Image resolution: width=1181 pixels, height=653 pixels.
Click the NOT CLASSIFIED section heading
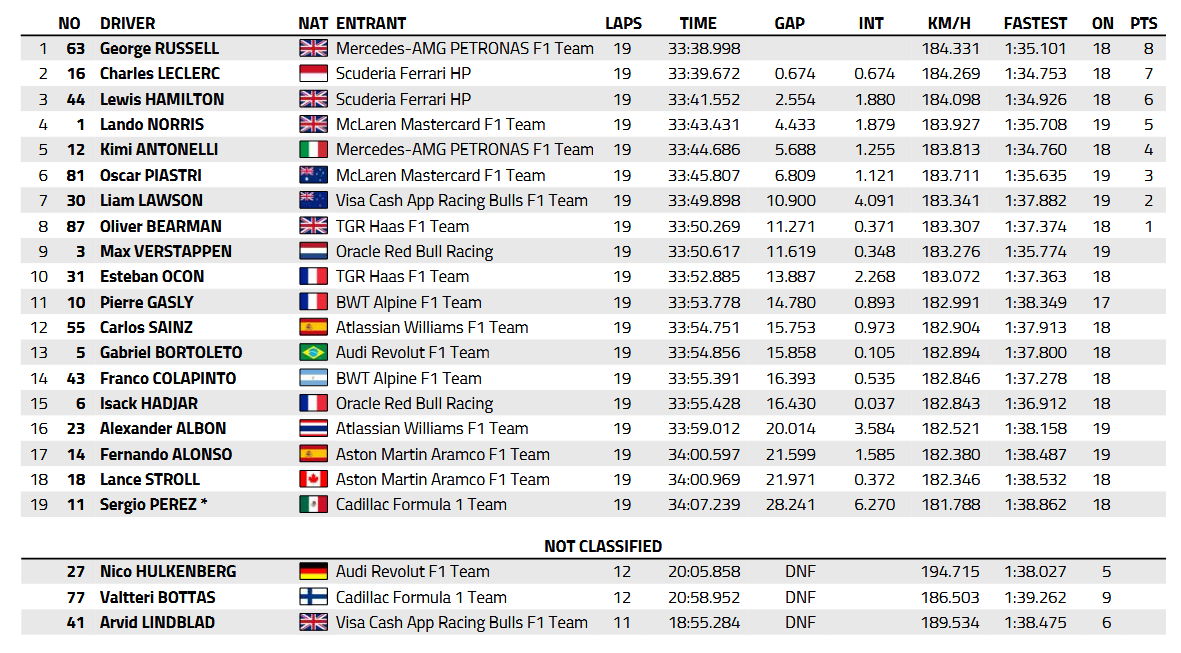point(603,546)
